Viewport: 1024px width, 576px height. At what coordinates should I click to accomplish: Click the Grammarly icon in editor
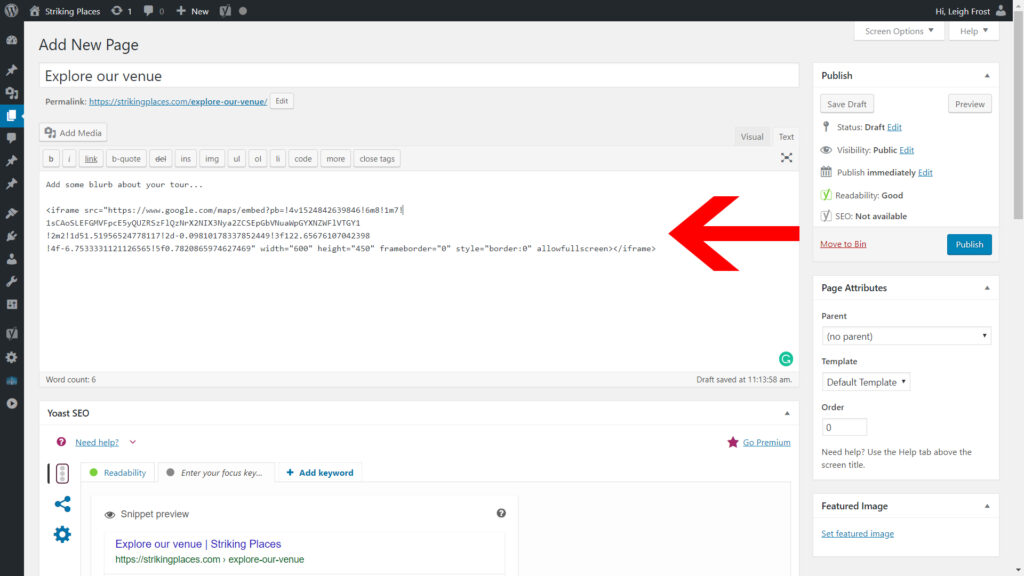tap(786, 358)
